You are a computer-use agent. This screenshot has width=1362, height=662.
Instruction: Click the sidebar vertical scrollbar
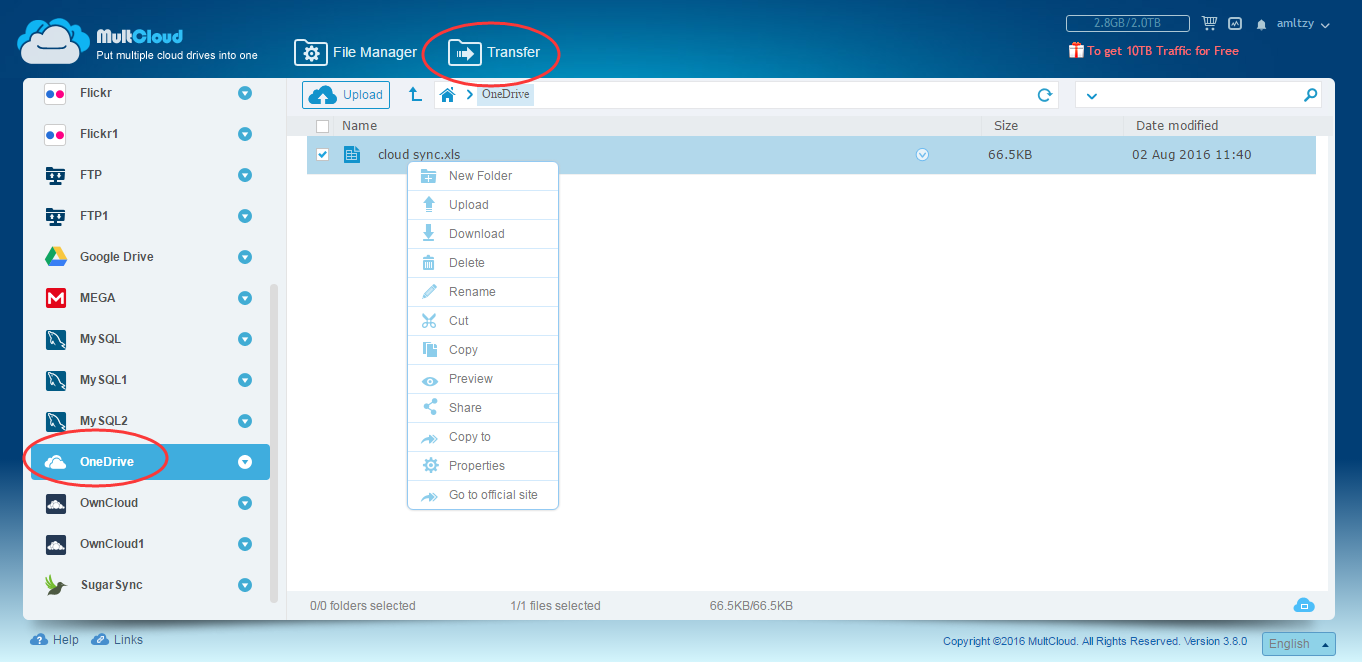click(x=274, y=443)
